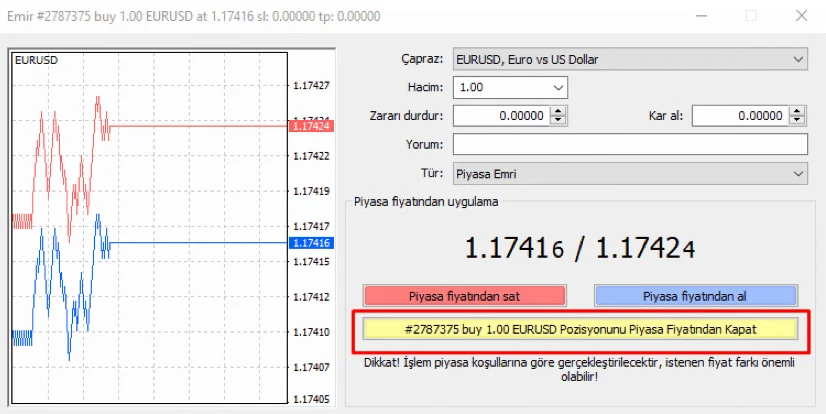This screenshot has width=826, height=414.
Task: Increase Kar al with up arrow
Action: (797, 111)
